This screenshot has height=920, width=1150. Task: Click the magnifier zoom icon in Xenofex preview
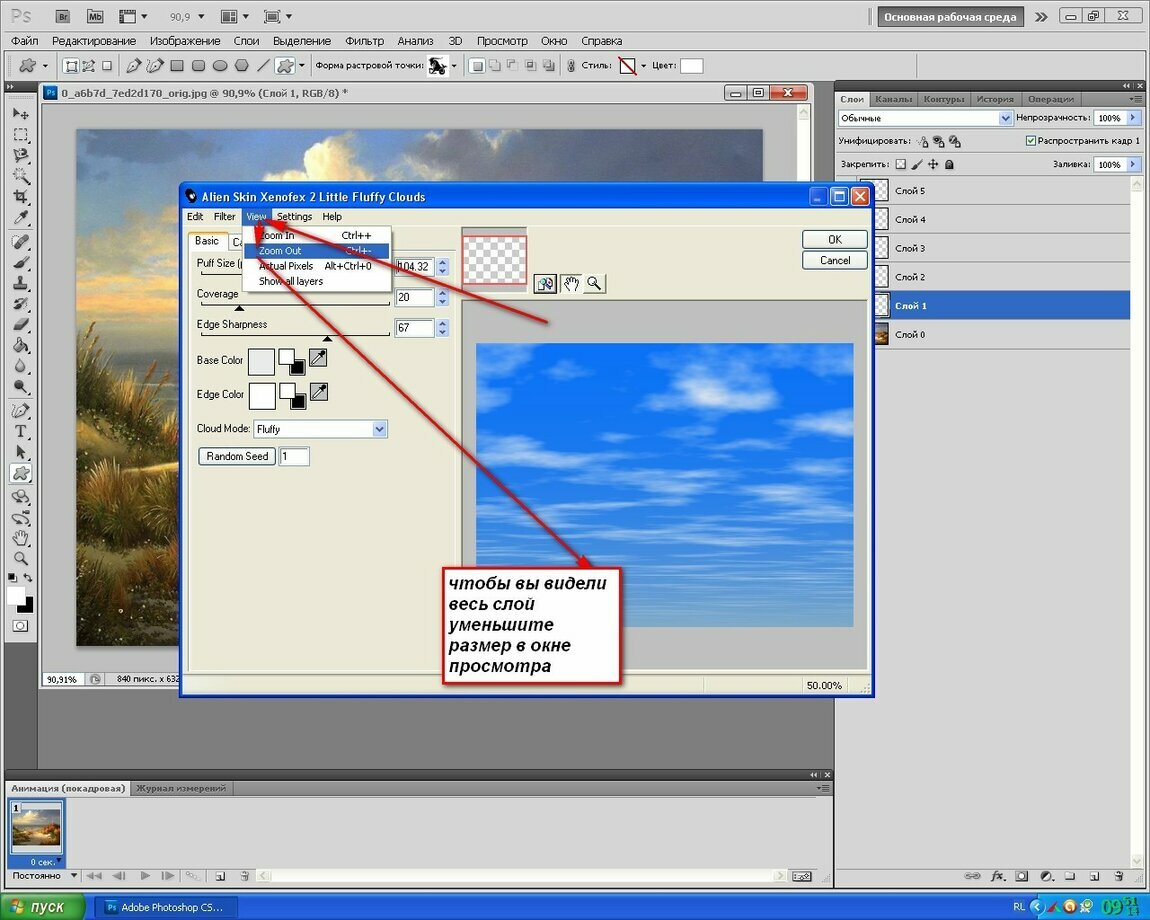(594, 284)
